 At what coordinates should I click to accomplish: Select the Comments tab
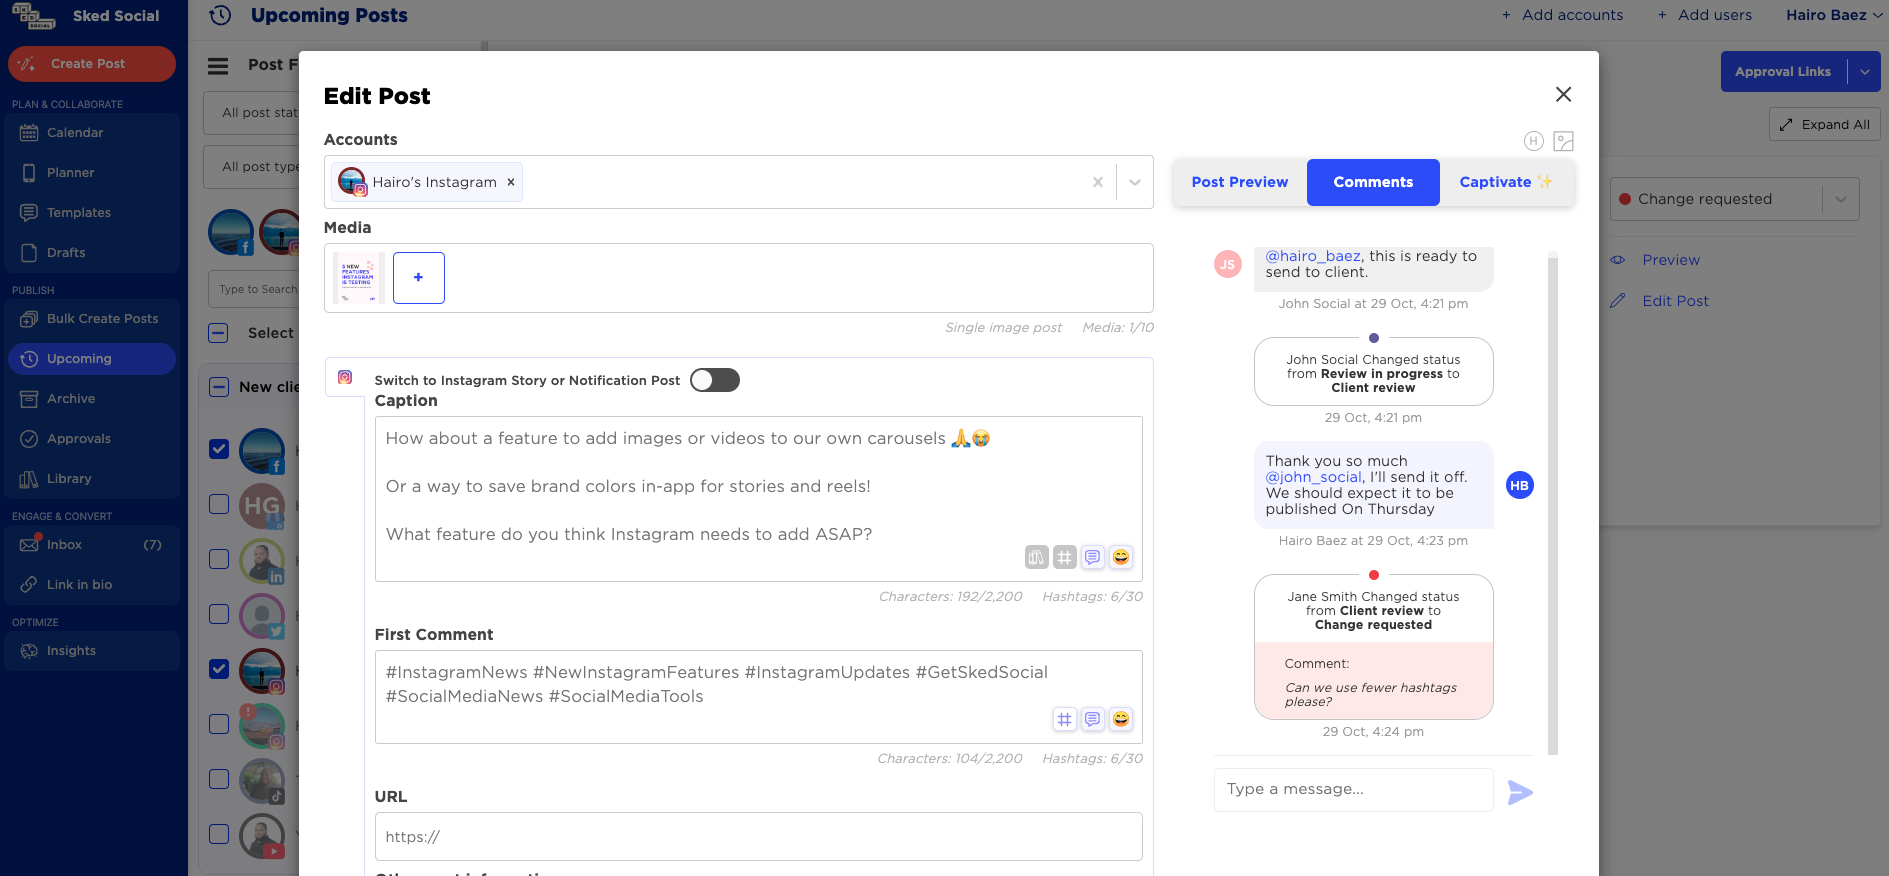(x=1373, y=182)
